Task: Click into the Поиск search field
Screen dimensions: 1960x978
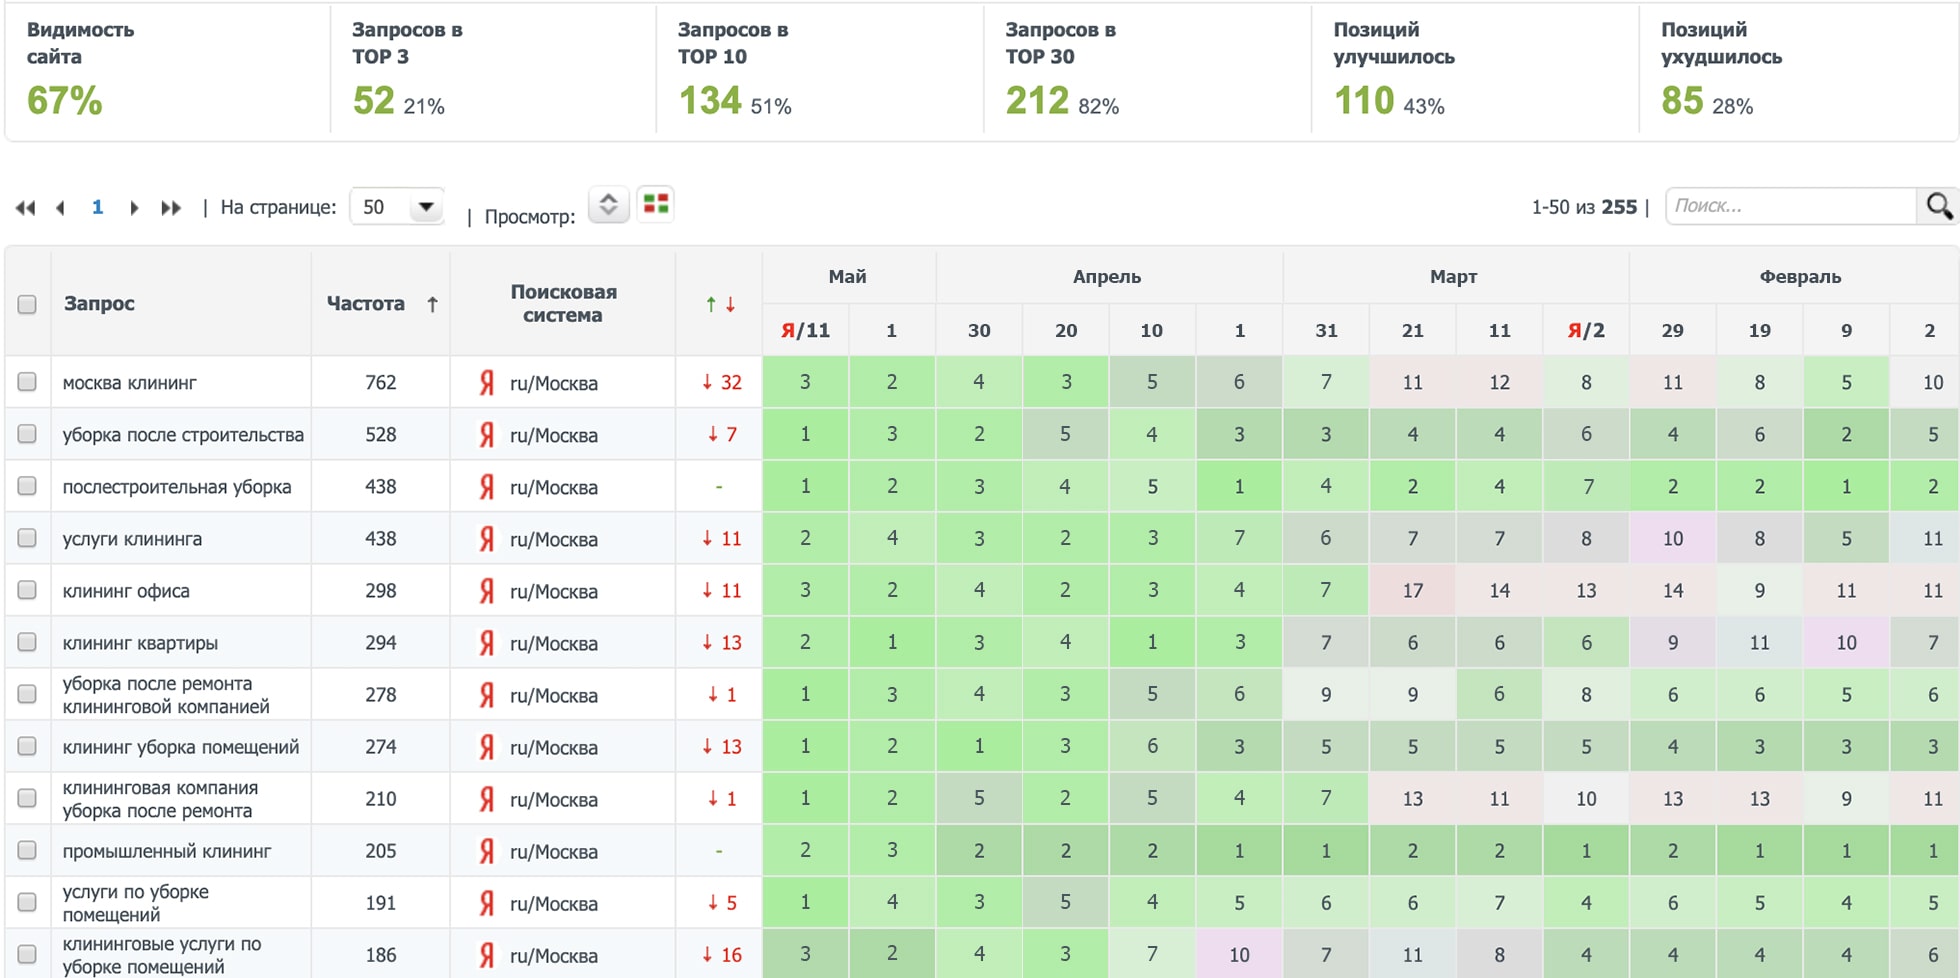Action: 1790,206
